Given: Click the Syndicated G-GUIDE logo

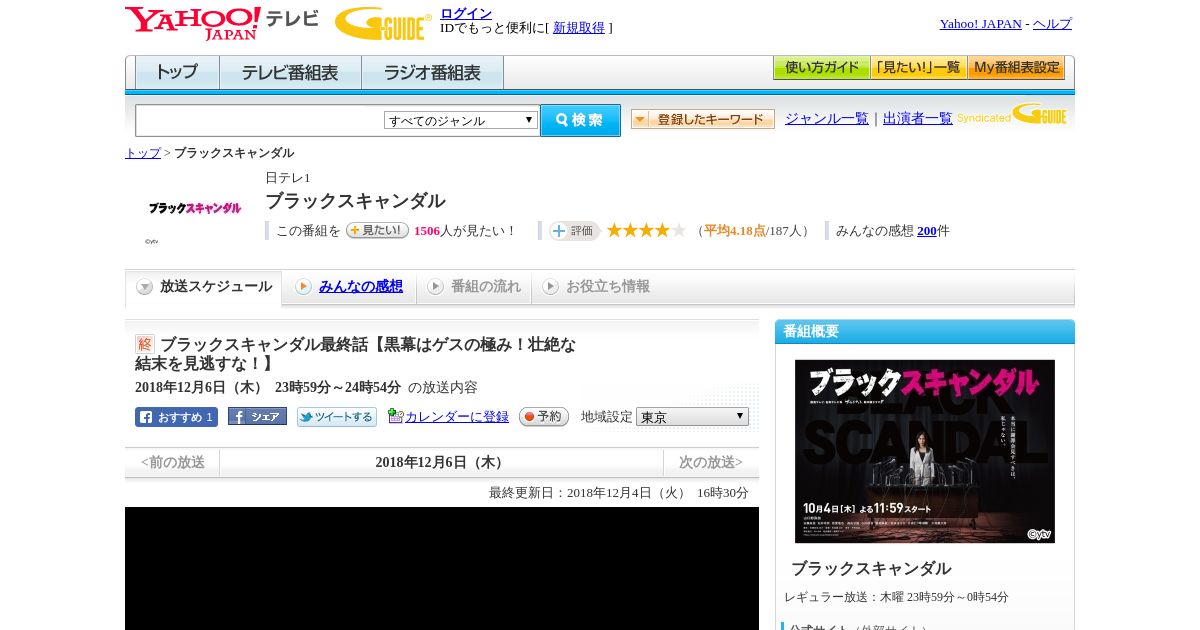Looking at the screenshot, I should pos(1012,114).
